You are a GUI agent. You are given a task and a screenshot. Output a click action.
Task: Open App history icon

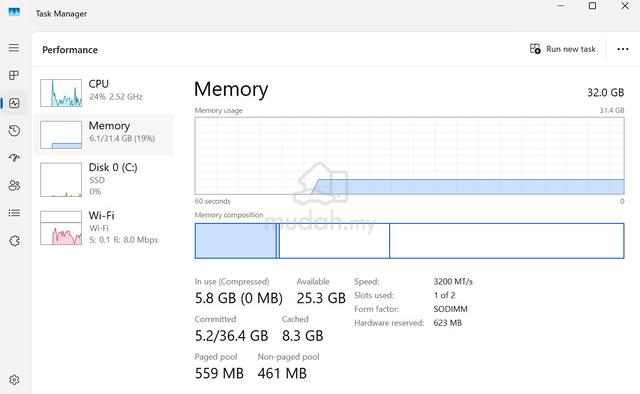pos(14,131)
